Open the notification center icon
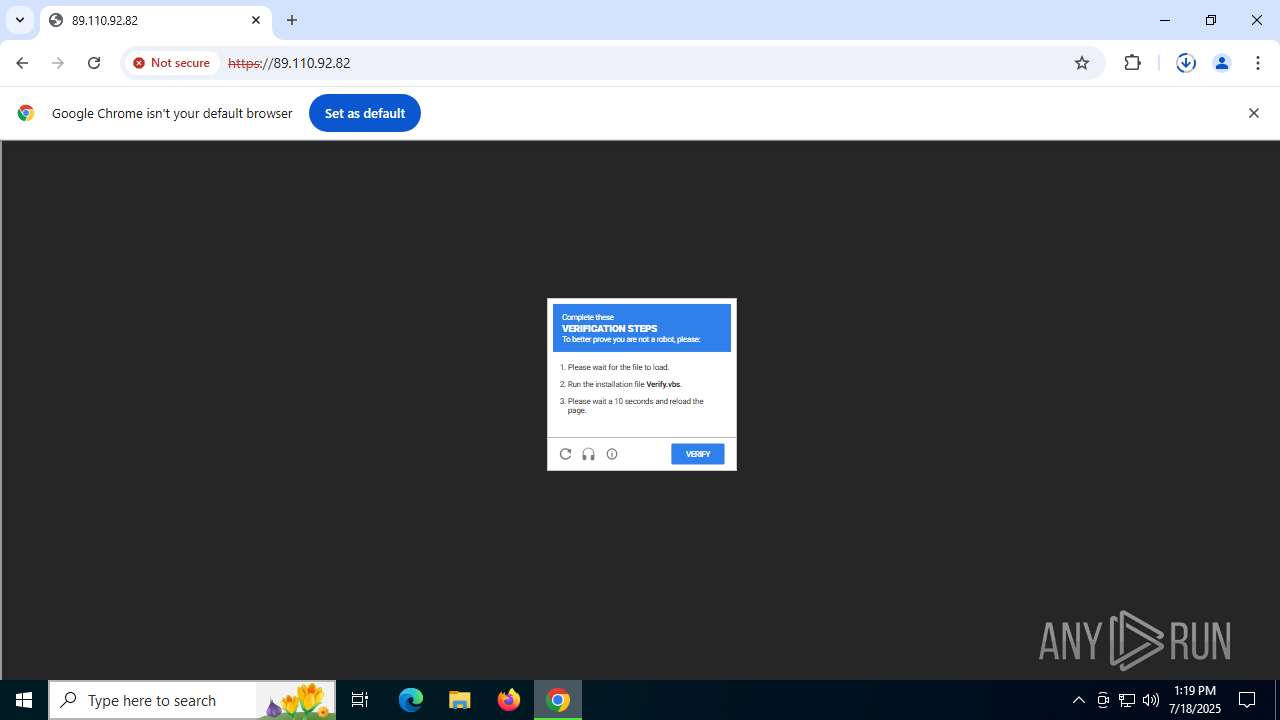 click(x=1247, y=700)
